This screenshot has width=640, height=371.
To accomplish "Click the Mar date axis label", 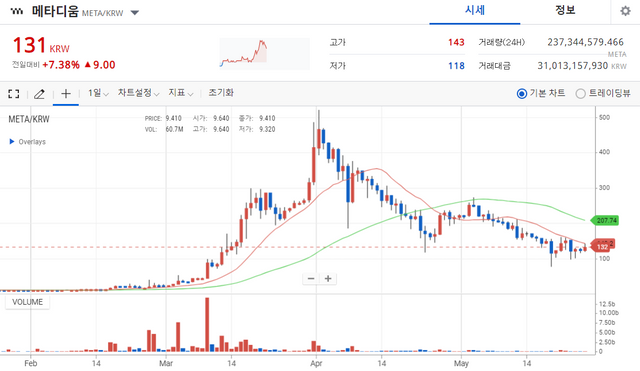I will [x=166, y=363].
